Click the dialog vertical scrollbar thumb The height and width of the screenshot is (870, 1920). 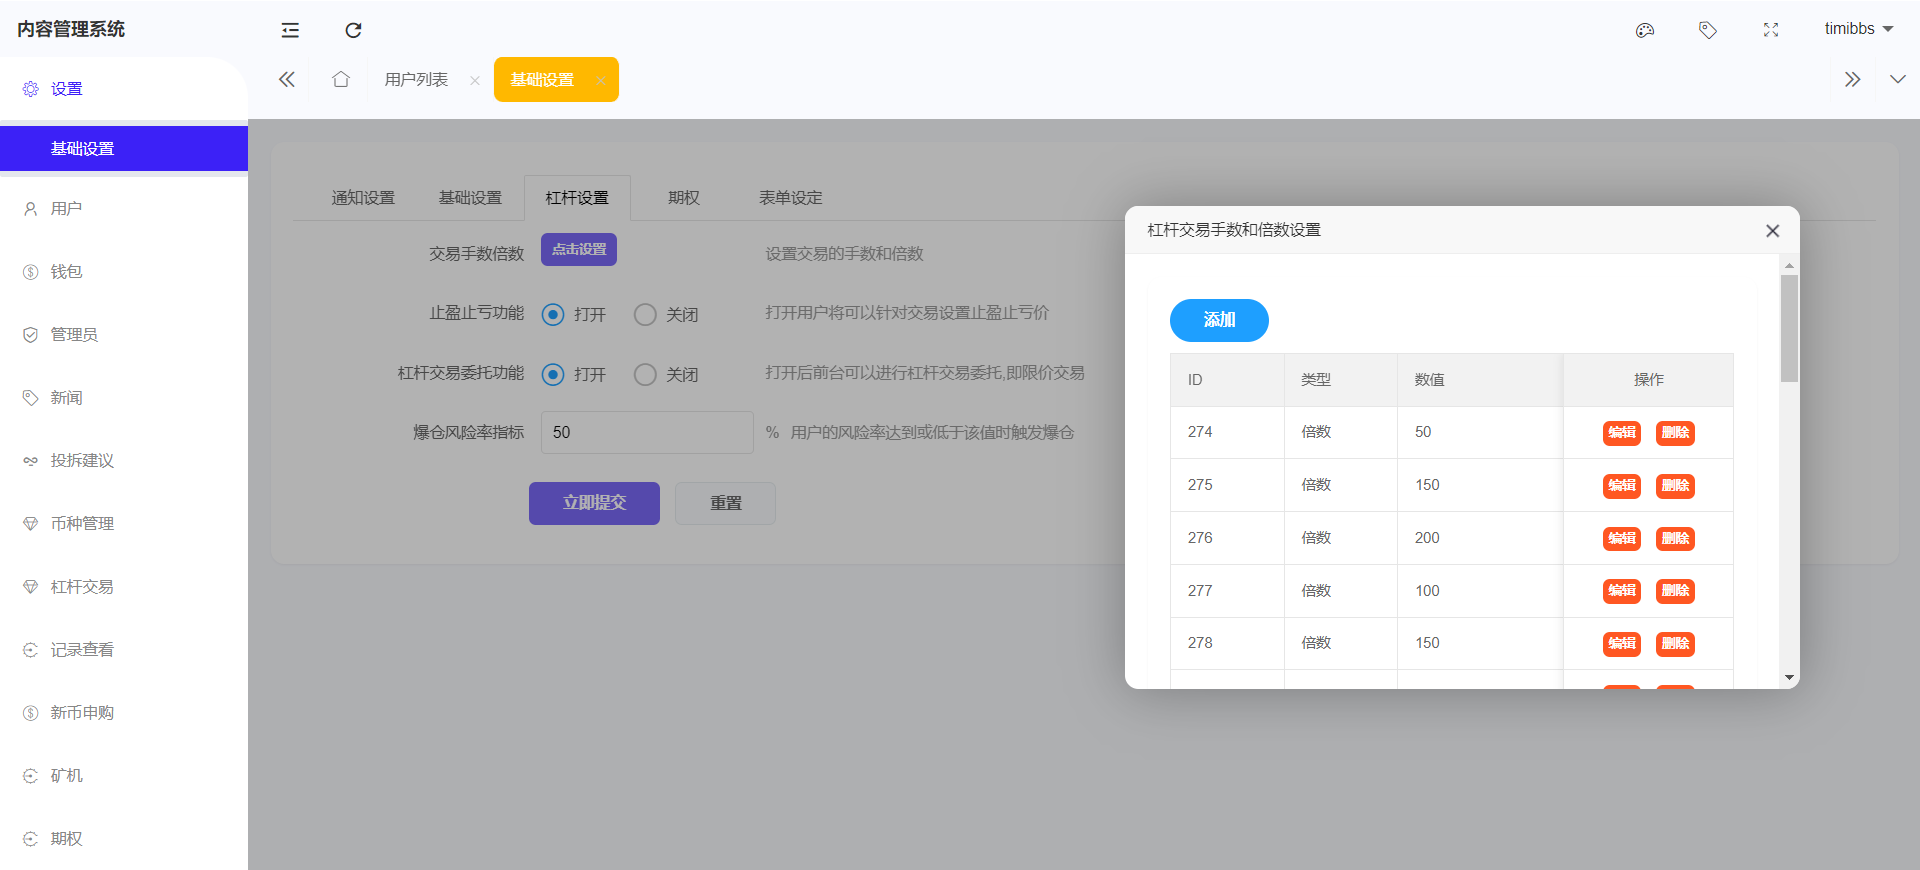coord(1789,328)
